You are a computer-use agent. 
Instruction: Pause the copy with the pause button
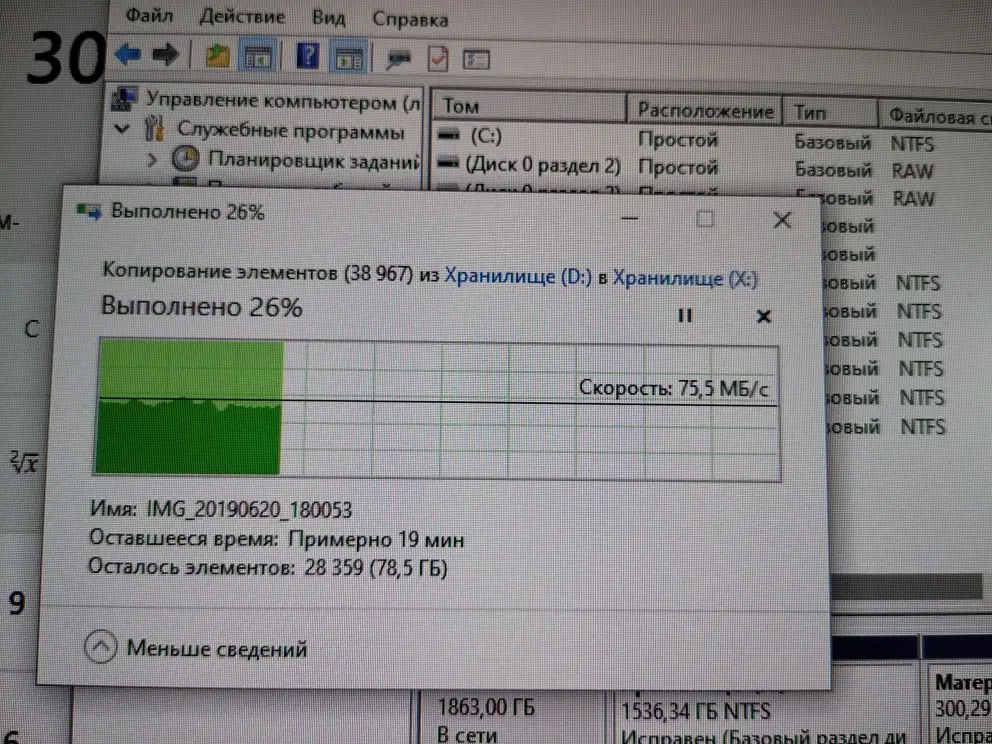(685, 315)
